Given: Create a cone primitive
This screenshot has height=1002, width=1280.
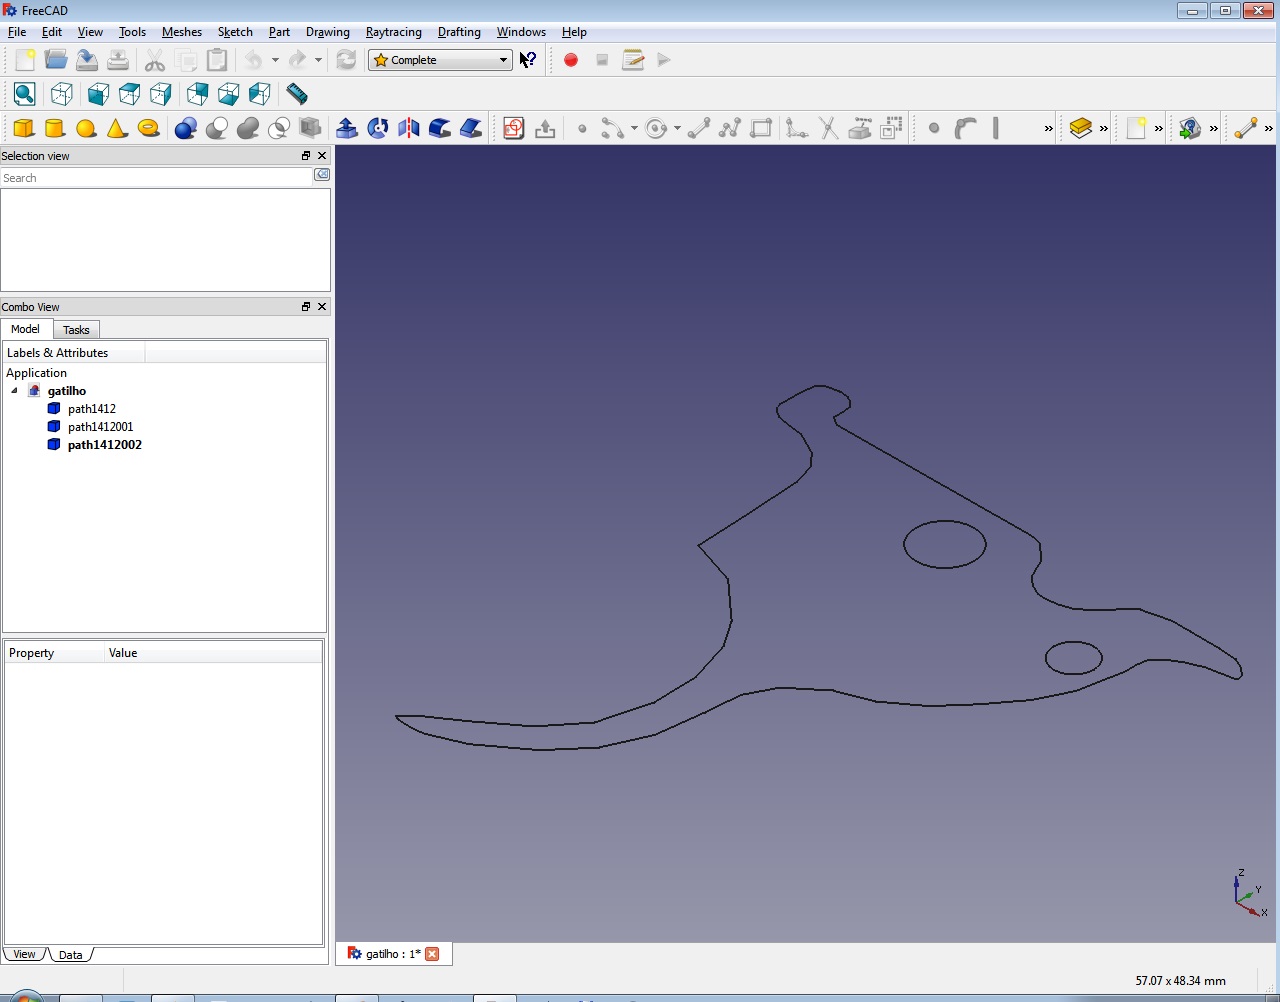Looking at the screenshot, I should coord(117,128).
